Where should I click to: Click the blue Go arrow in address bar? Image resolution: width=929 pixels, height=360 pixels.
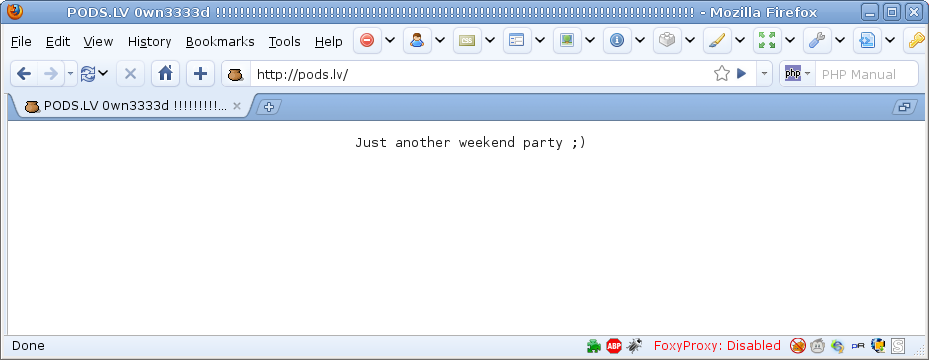tap(741, 73)
